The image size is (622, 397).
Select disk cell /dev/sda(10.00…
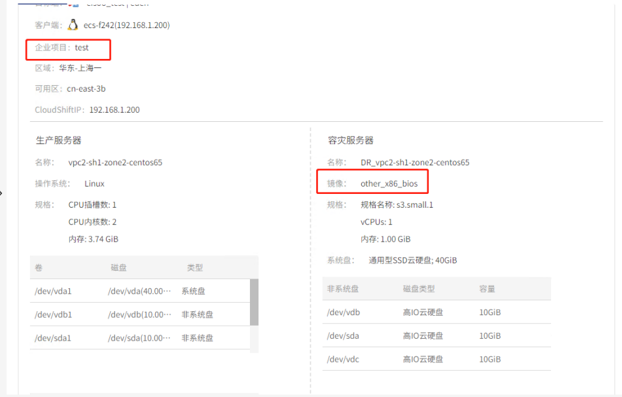pos(139,338)
